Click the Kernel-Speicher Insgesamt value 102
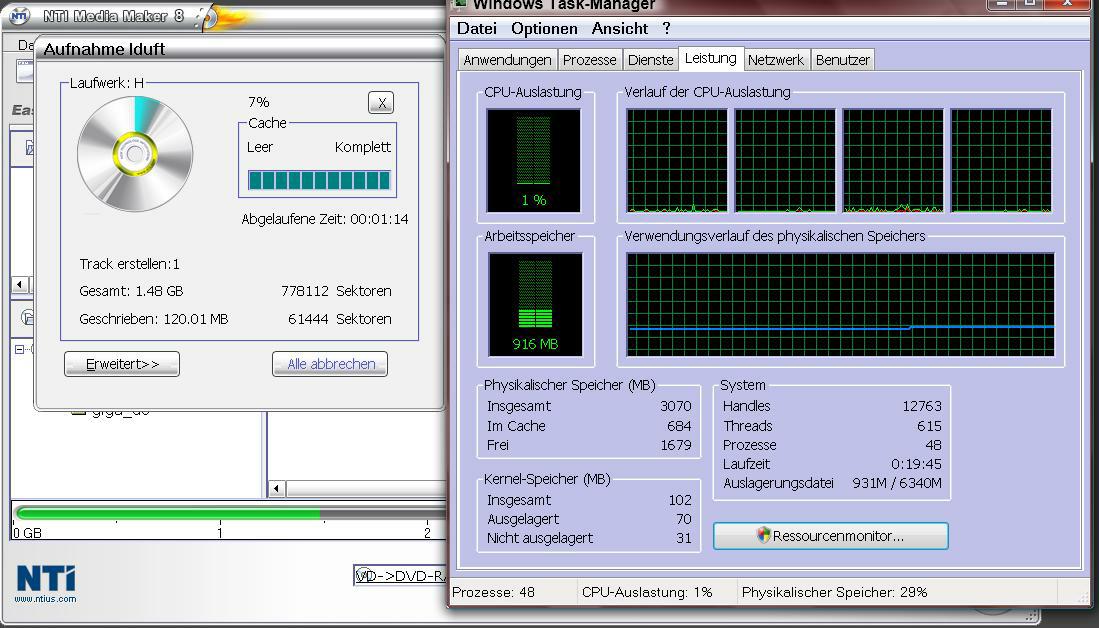This screenshot has width=1099, height=628. tap(680, 500)
